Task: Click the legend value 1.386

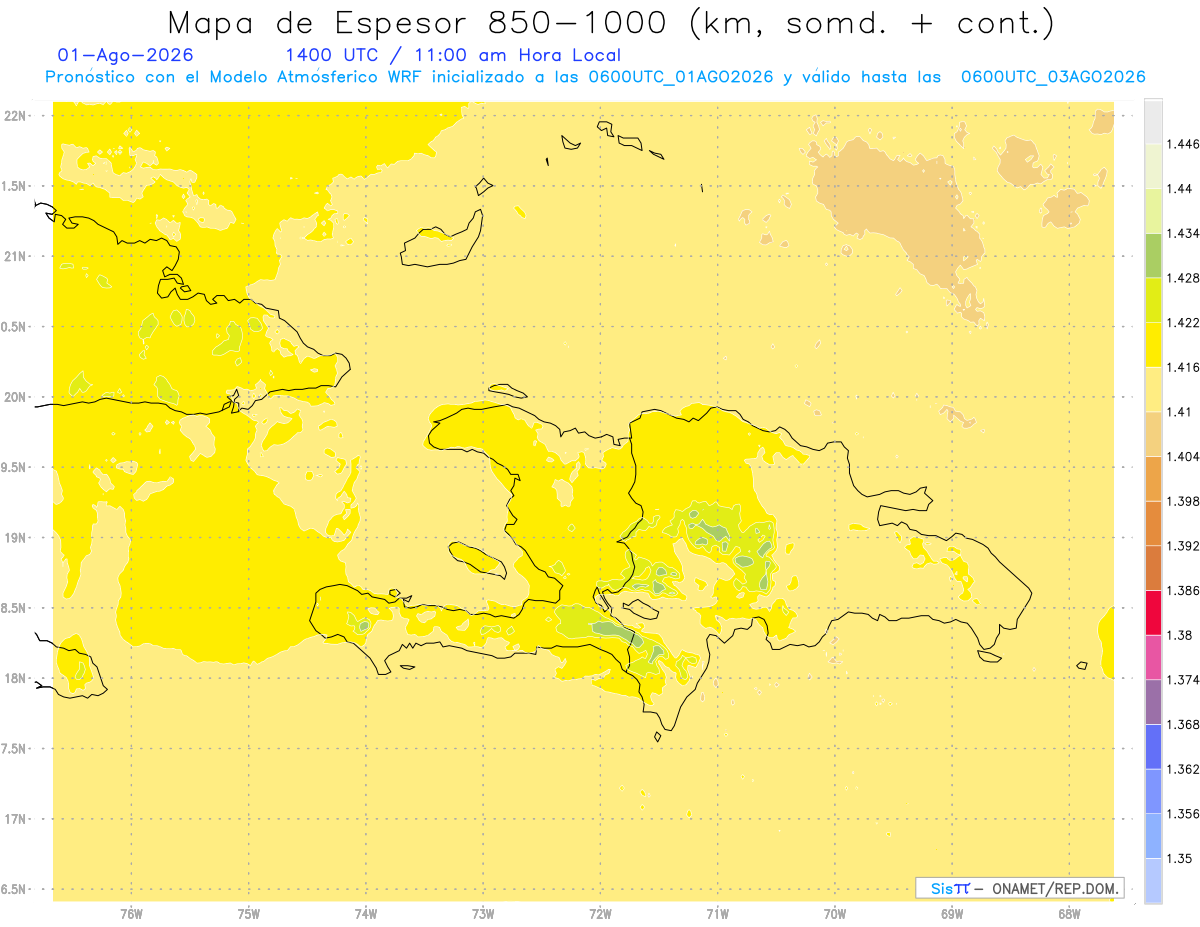Action: pyautogui.click(x=1184, y=590)
